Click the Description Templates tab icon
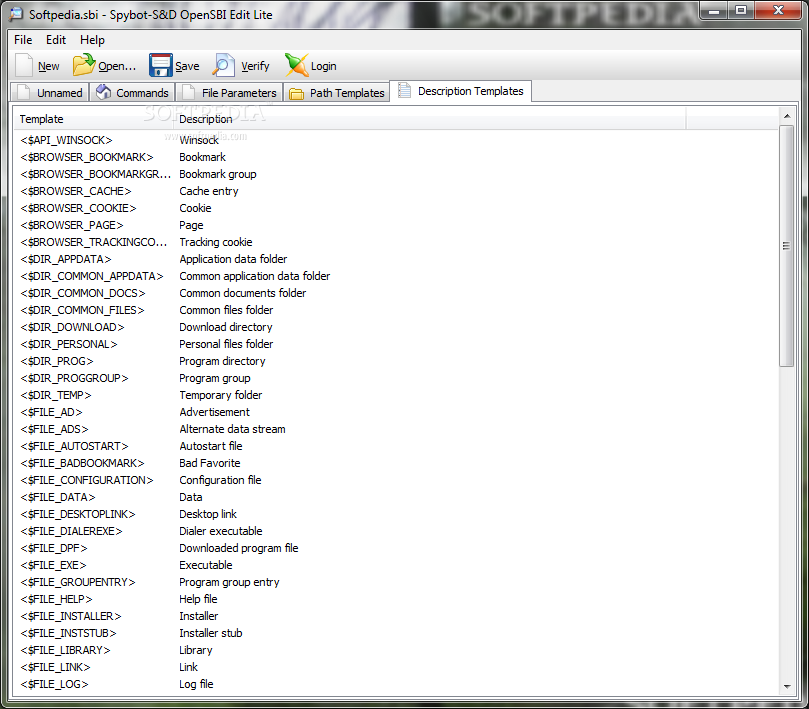Screen dimensions: 809x709 pos(404,91)
